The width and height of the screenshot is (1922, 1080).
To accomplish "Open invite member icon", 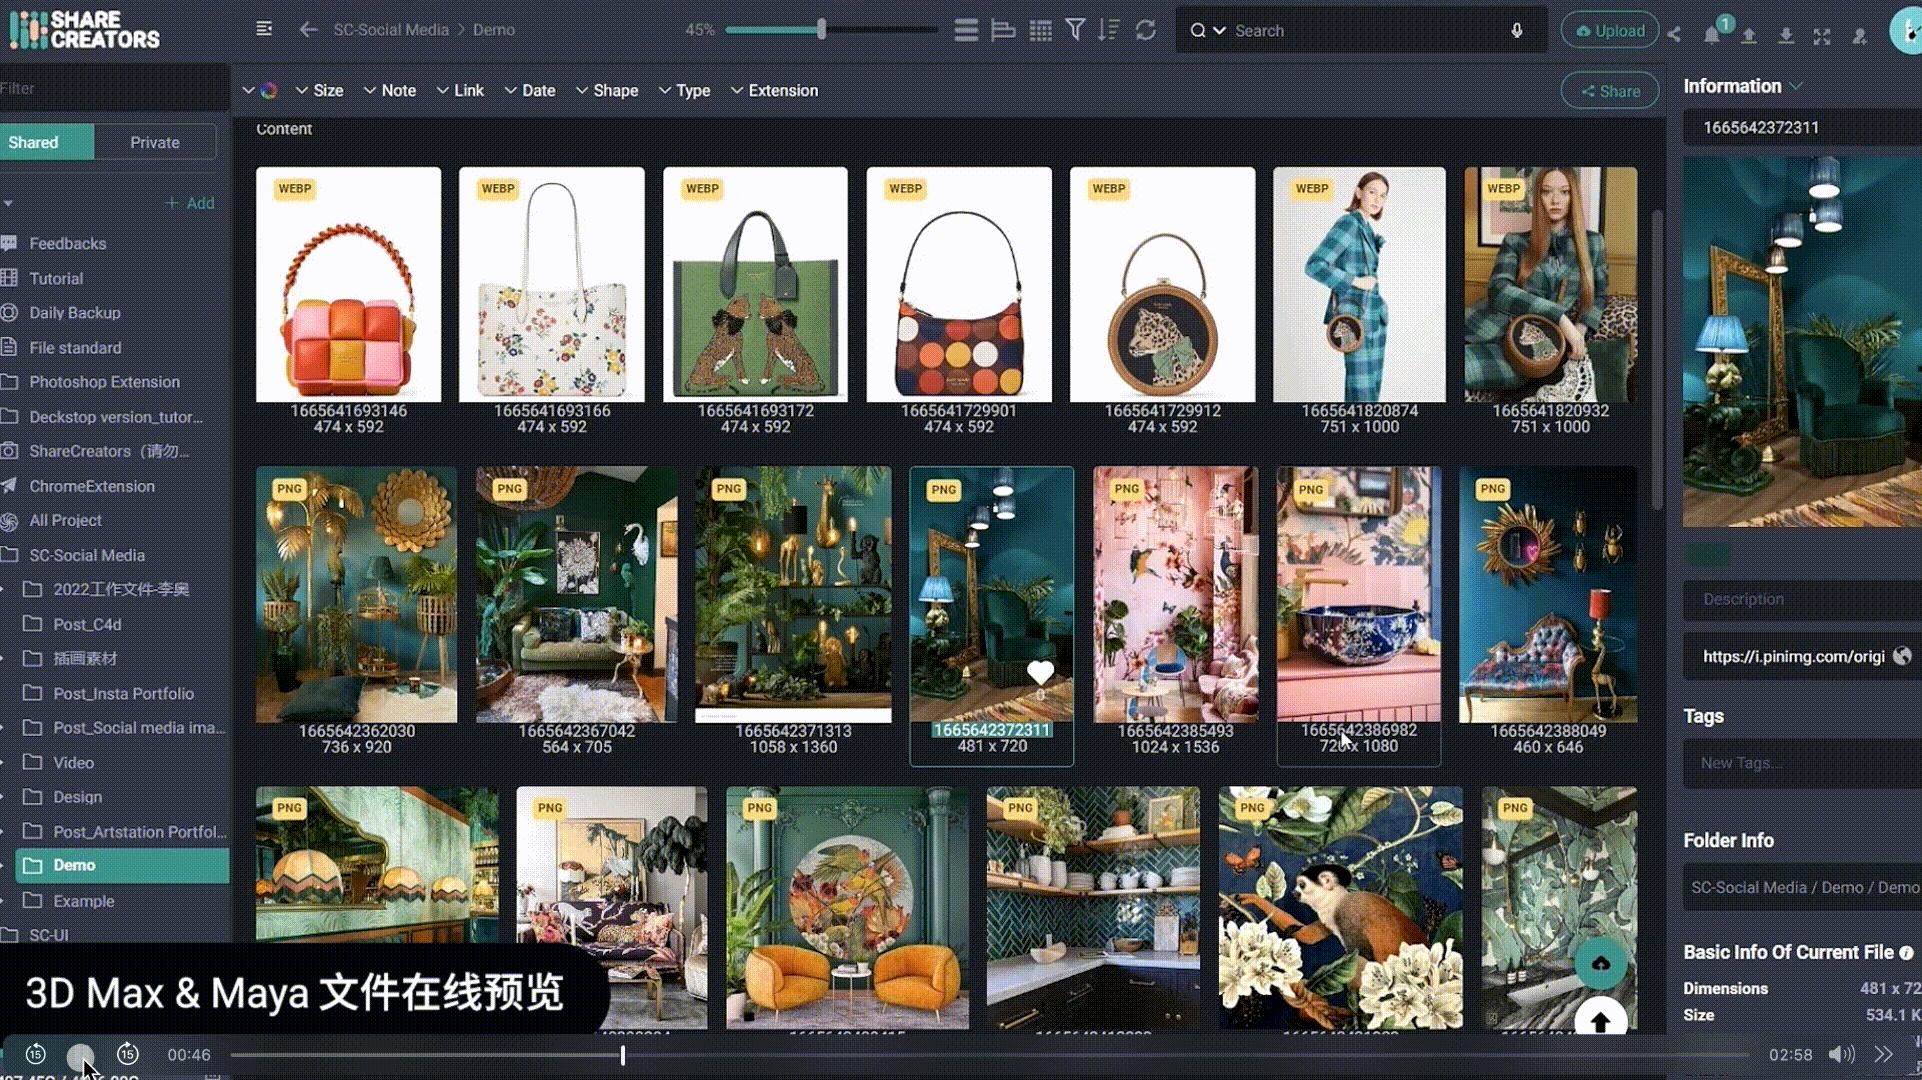I will click(1859, 36).
